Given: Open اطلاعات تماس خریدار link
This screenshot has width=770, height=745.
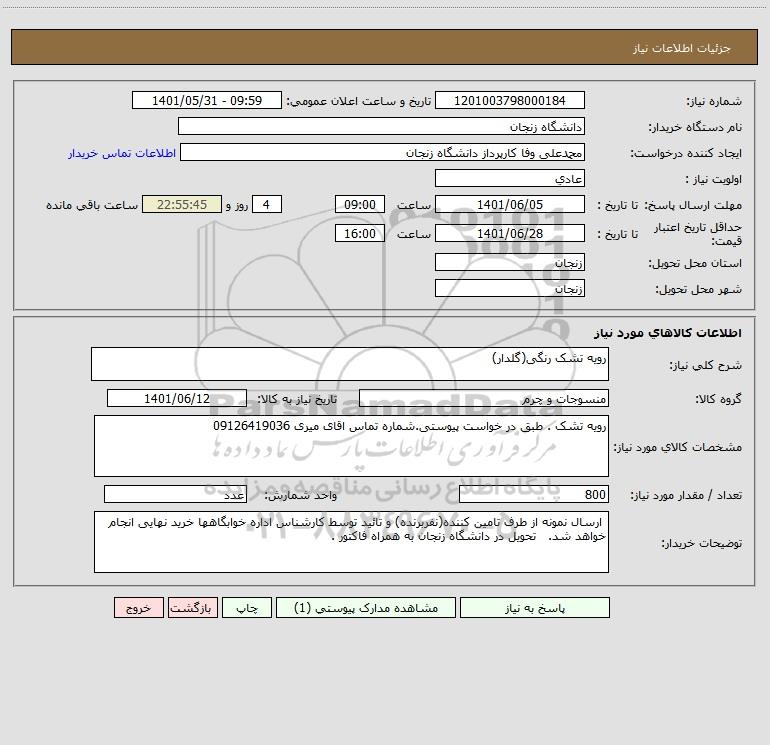Looking at the screenshot, I should point(122,153).
